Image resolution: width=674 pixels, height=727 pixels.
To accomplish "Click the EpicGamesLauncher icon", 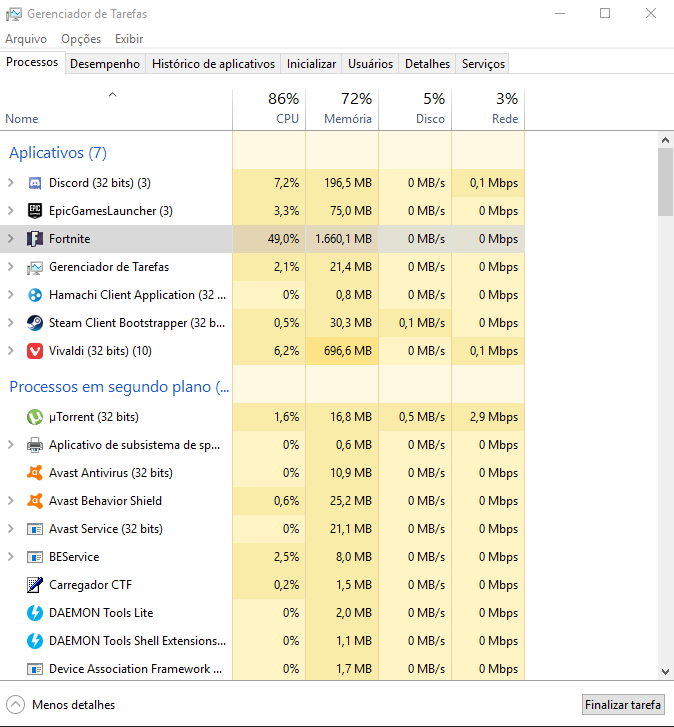I will (35, 211).
